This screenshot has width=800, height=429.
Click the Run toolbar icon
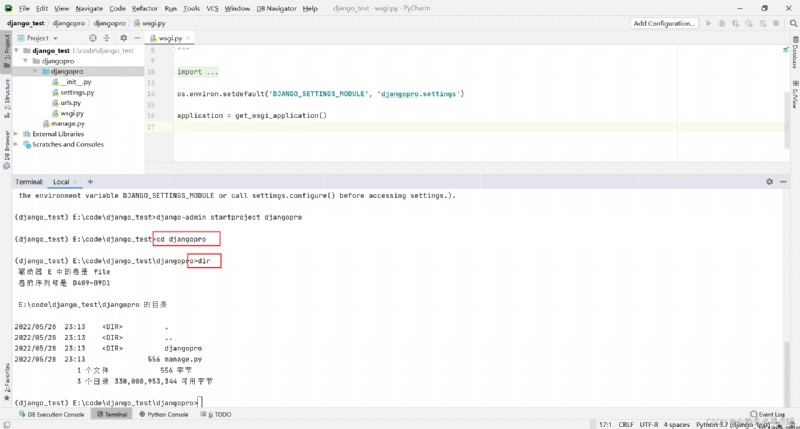click(709, 23)
